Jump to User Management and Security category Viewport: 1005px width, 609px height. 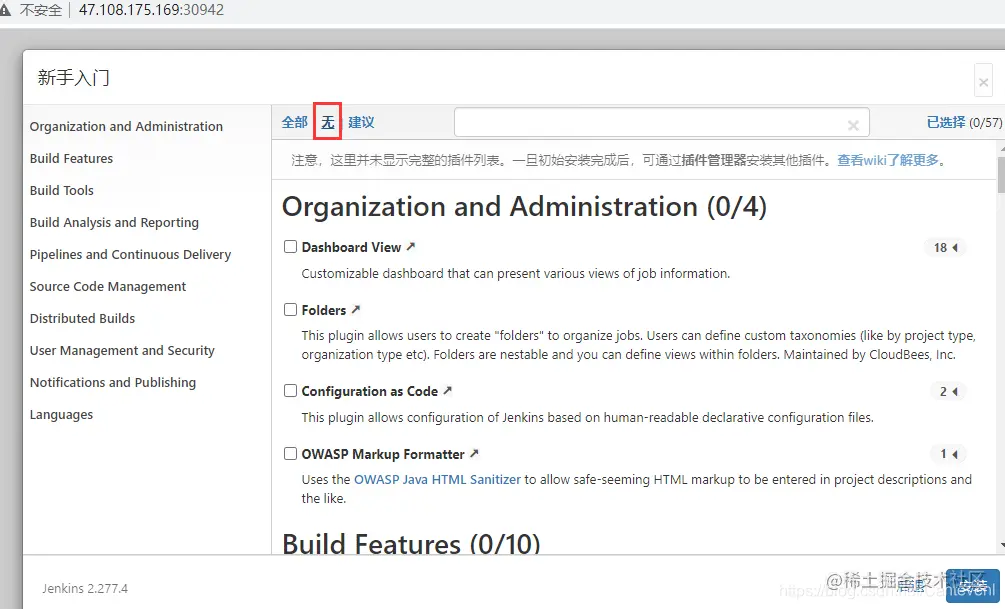(122, 351)
